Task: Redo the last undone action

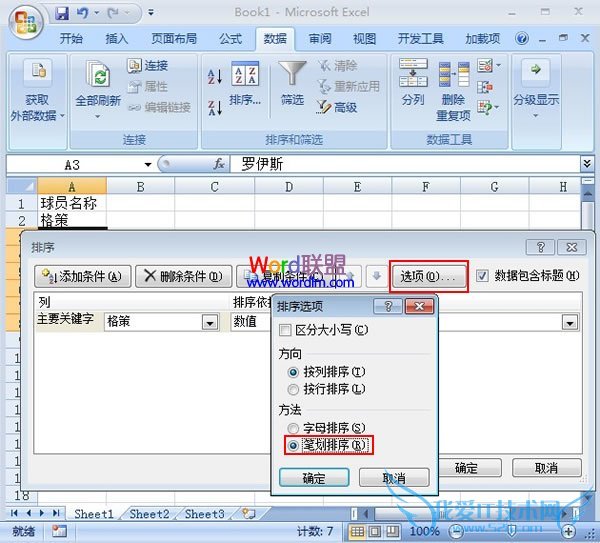Action: click(113, 13)
